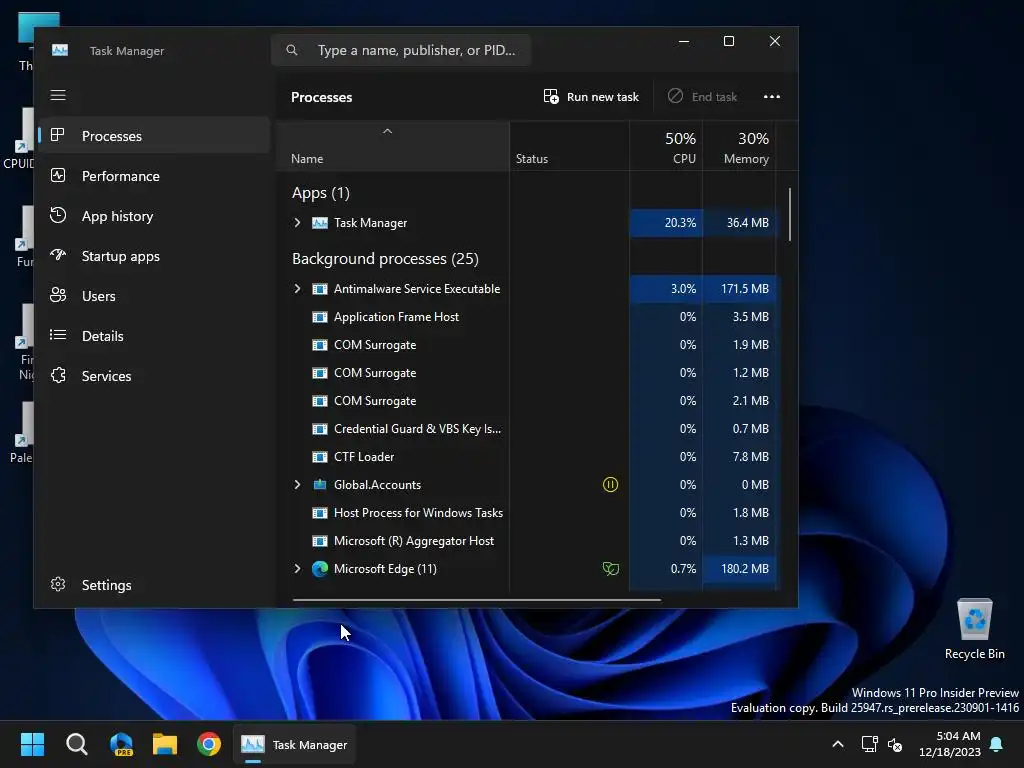The height and width of the screenshot is (768, 1024).
Task: Click the search magnifier icon
Action: (292, 50)
